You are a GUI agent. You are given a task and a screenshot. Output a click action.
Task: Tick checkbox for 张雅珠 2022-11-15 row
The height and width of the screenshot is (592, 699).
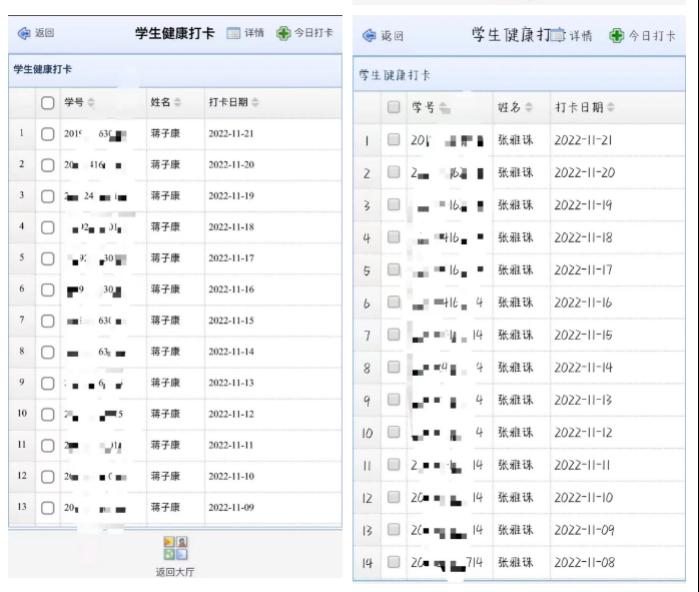pos(394,335)
